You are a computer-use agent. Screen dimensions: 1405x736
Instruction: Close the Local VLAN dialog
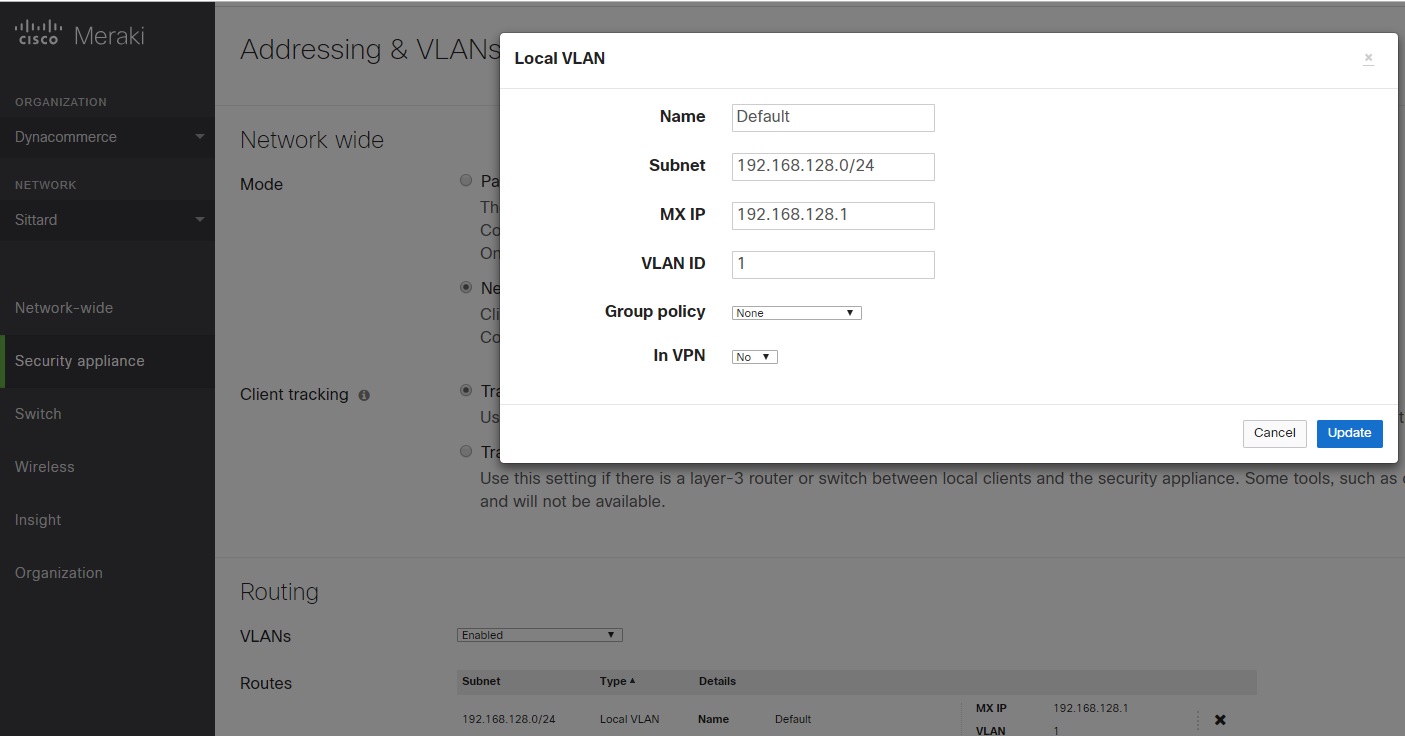(1368, 57)
